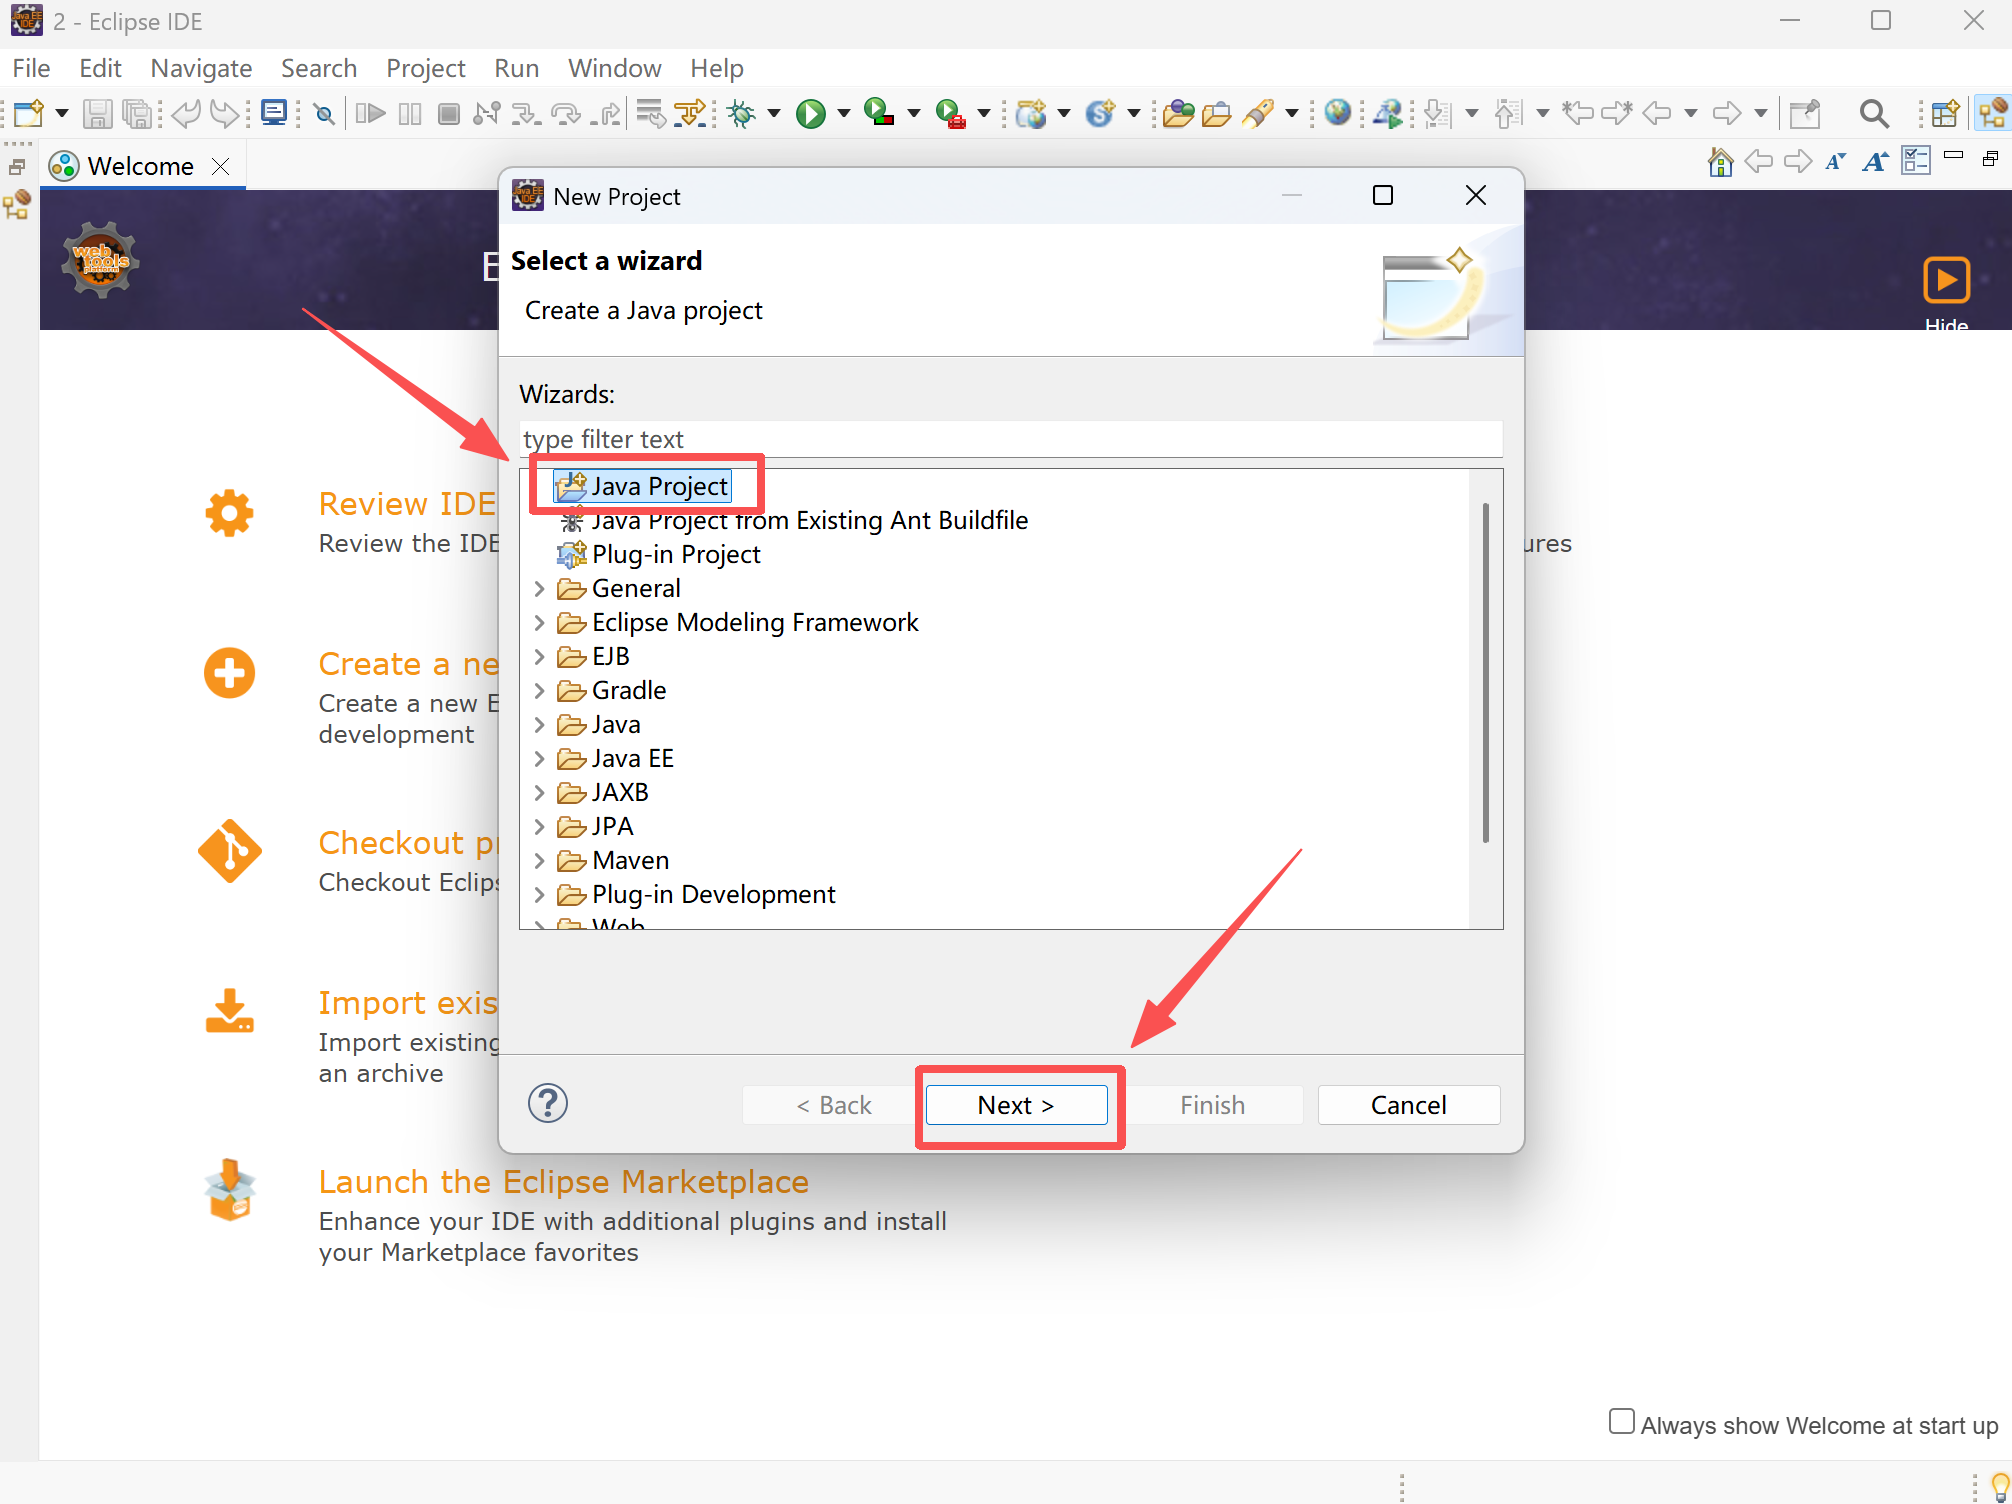Click the Debug bug icon

coord(741,114)
